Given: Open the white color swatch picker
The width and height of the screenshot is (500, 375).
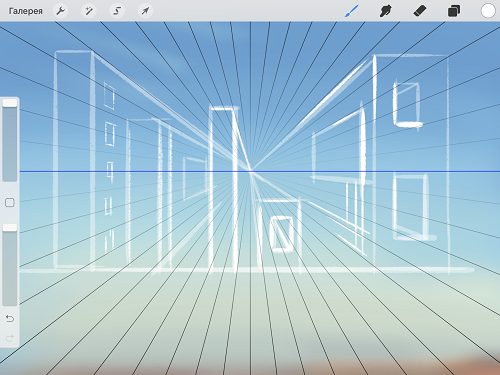Looking at the screenshot, I should [488, 11].
